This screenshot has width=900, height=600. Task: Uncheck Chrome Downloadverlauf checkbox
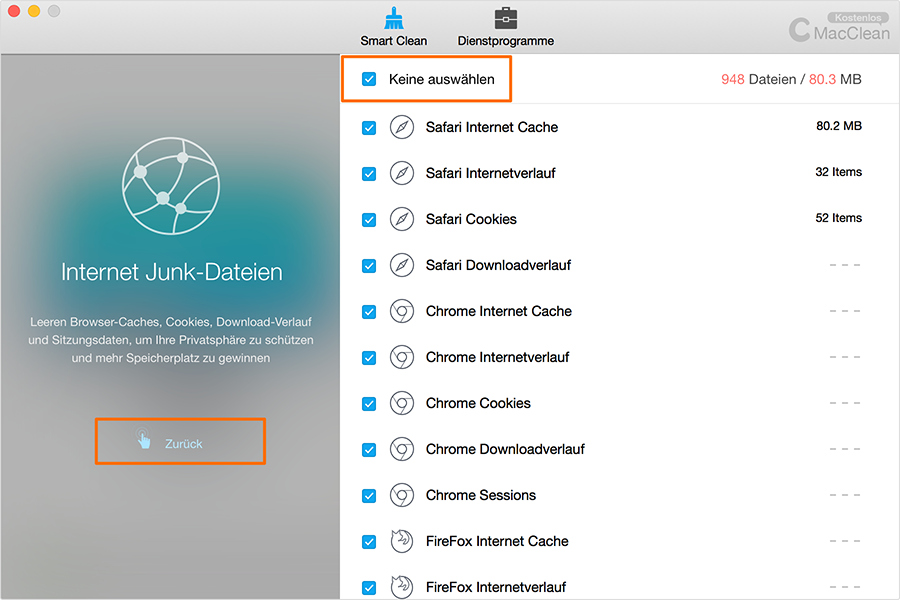pyautogui.click(x=369, y=450)
